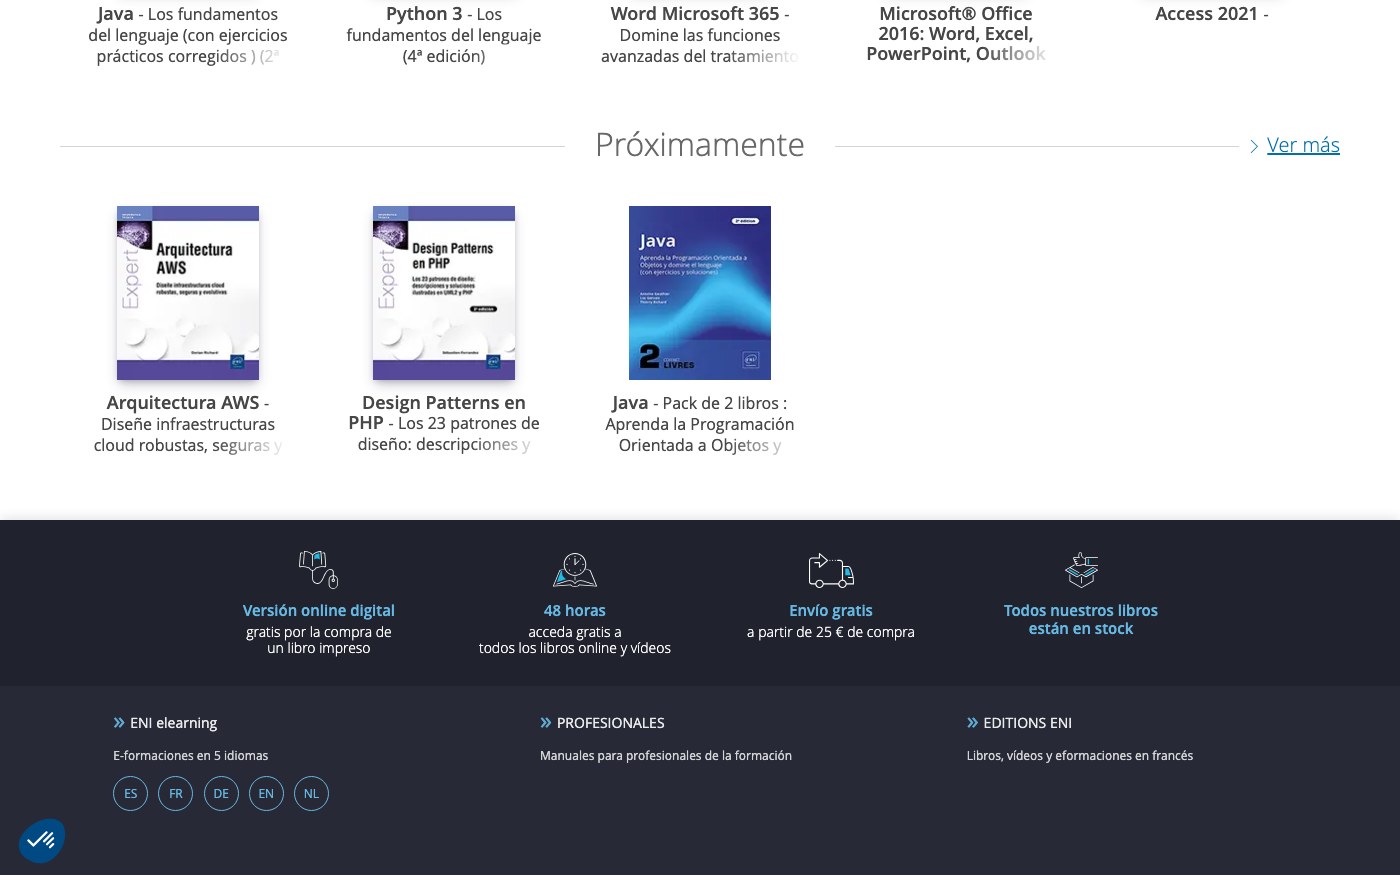Viewport: 1400px width, 875px height.
Task: Click the books in stock box icon
Action: [1081, 570]
